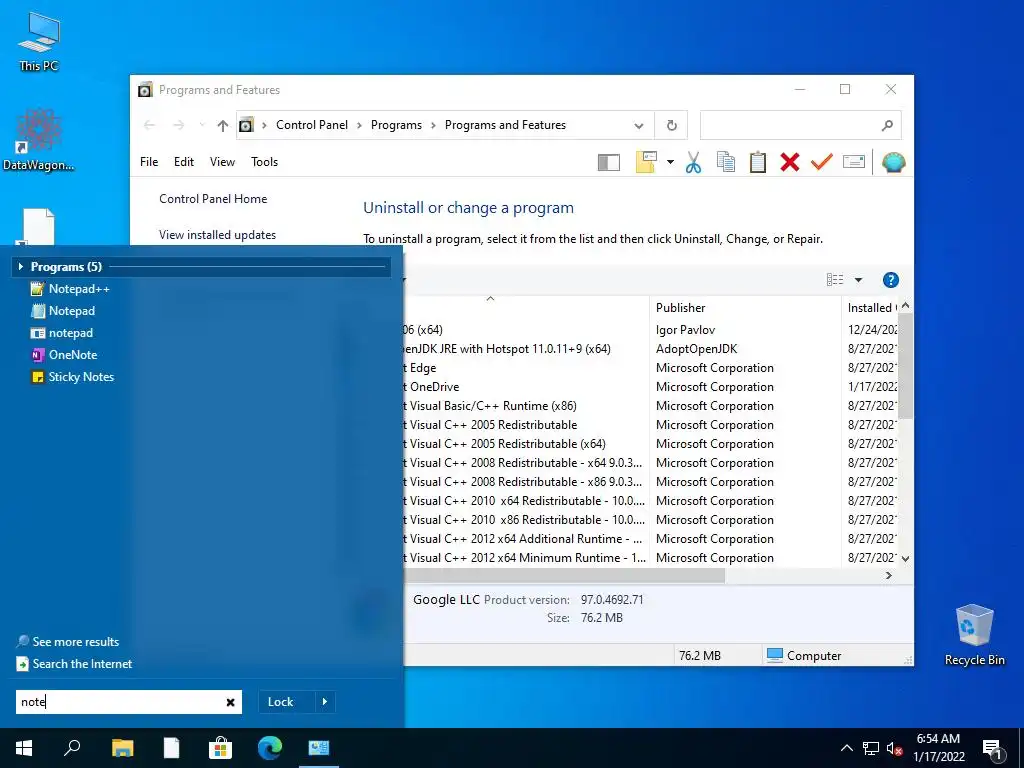The width and height of the screenshot is (1024, 768).
Task: Click the muted volume tray icon
Action: pos(894,748)
